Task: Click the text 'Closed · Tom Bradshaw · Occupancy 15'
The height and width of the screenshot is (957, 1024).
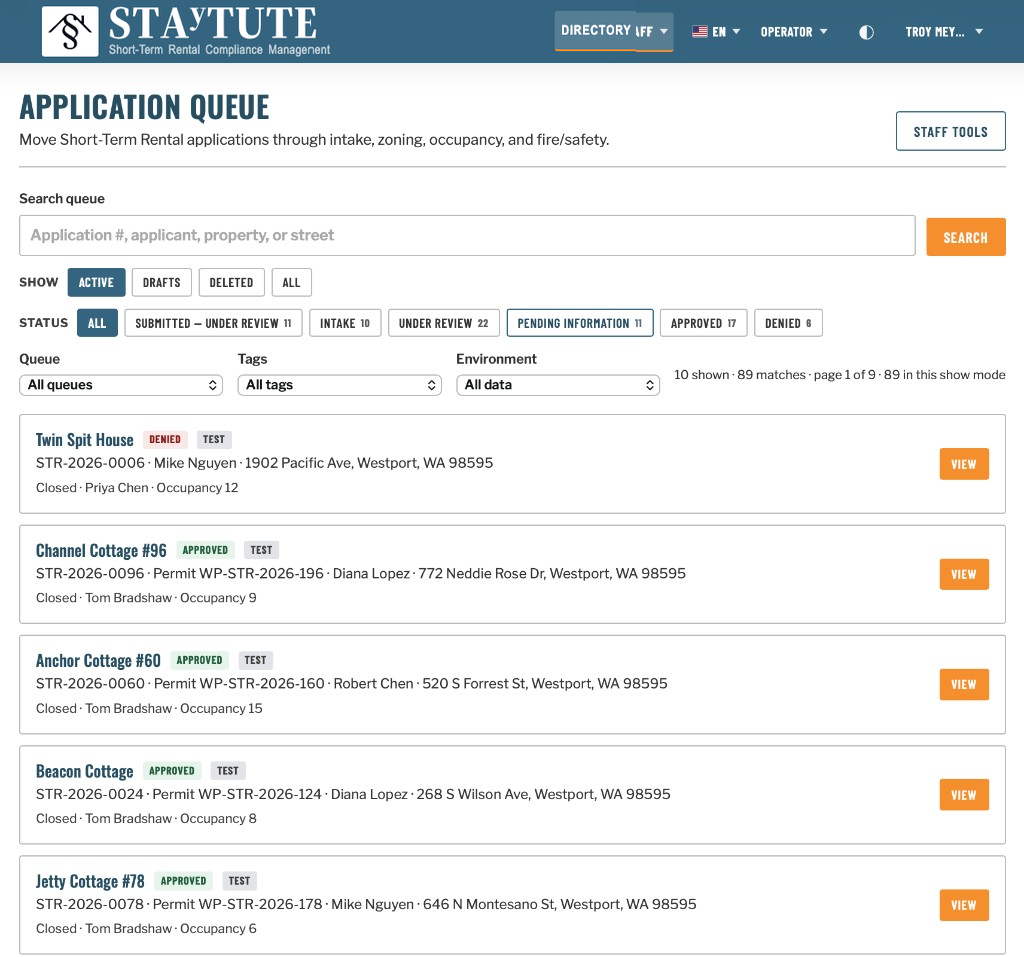Action: pos(149,709)
